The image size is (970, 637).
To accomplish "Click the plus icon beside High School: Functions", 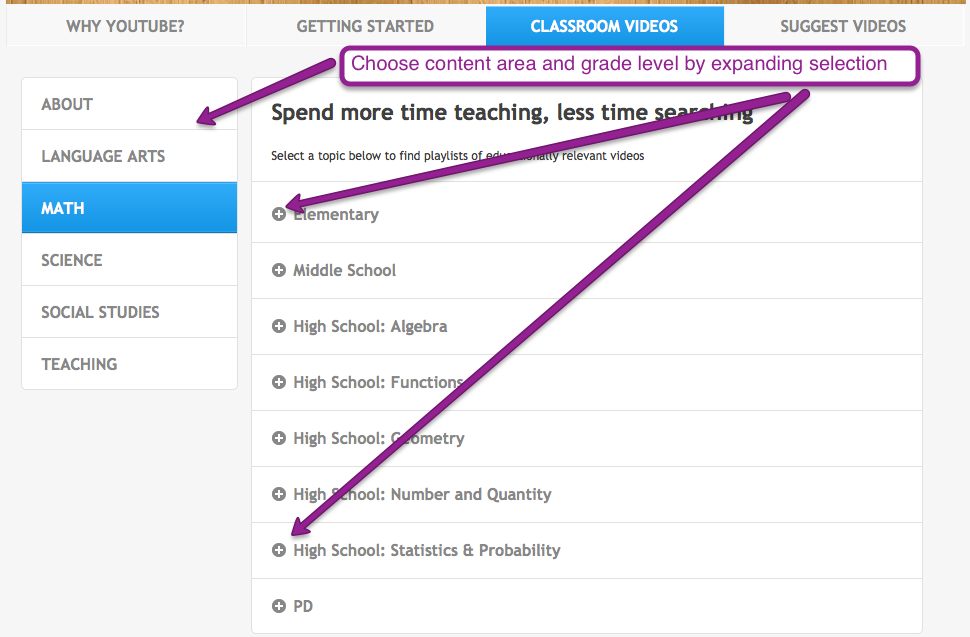I will click(278, 382).
